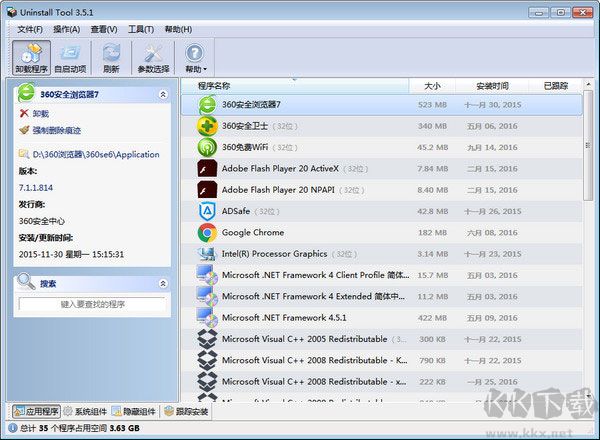Focus the program search input field

93,304
